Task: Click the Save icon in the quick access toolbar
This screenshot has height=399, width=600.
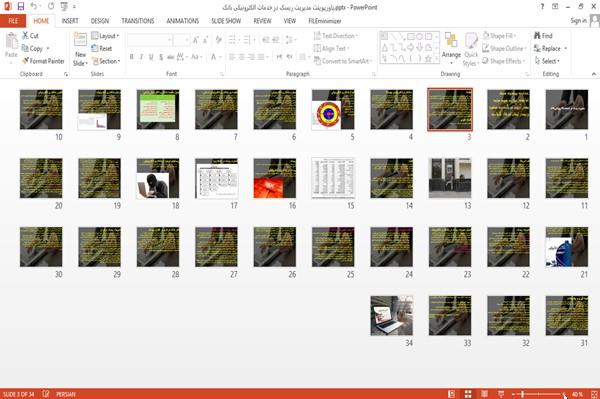Action: tap(21, 7)
